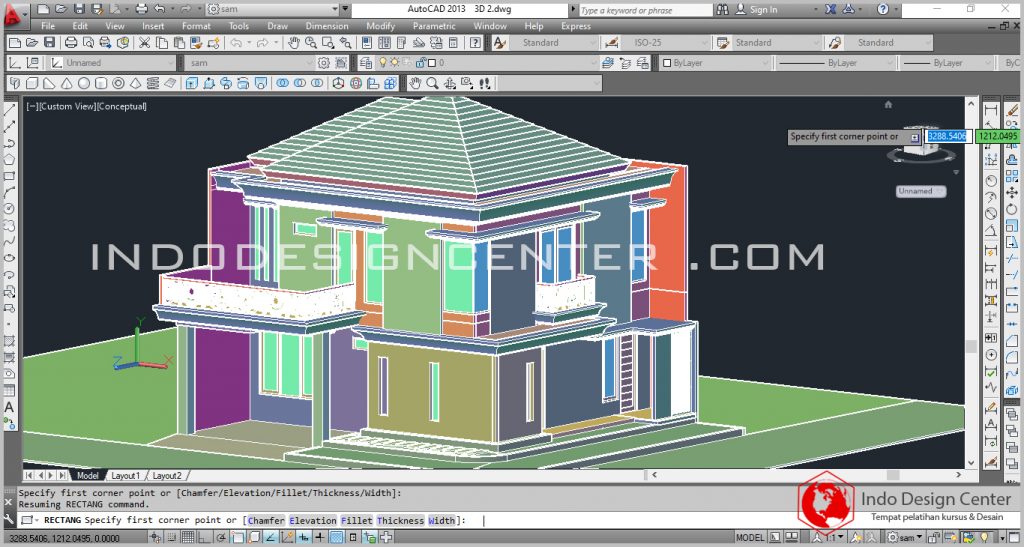
Task: Choose the Fillet option in command line
Action: pos(357,520)
